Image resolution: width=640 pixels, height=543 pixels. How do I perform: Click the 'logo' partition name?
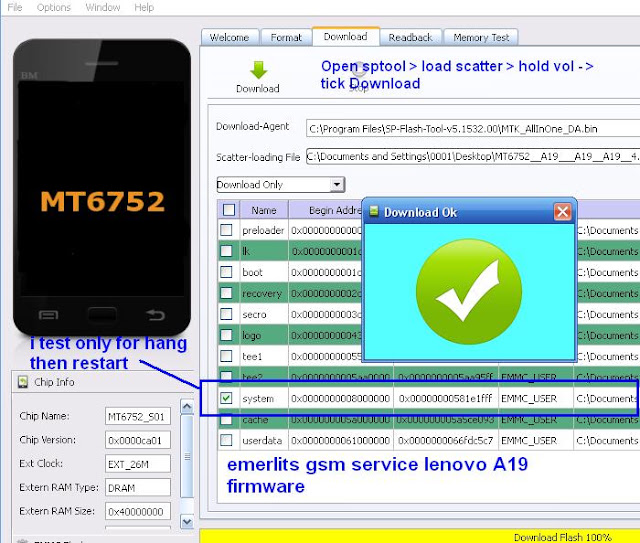(x=251, y=336)
